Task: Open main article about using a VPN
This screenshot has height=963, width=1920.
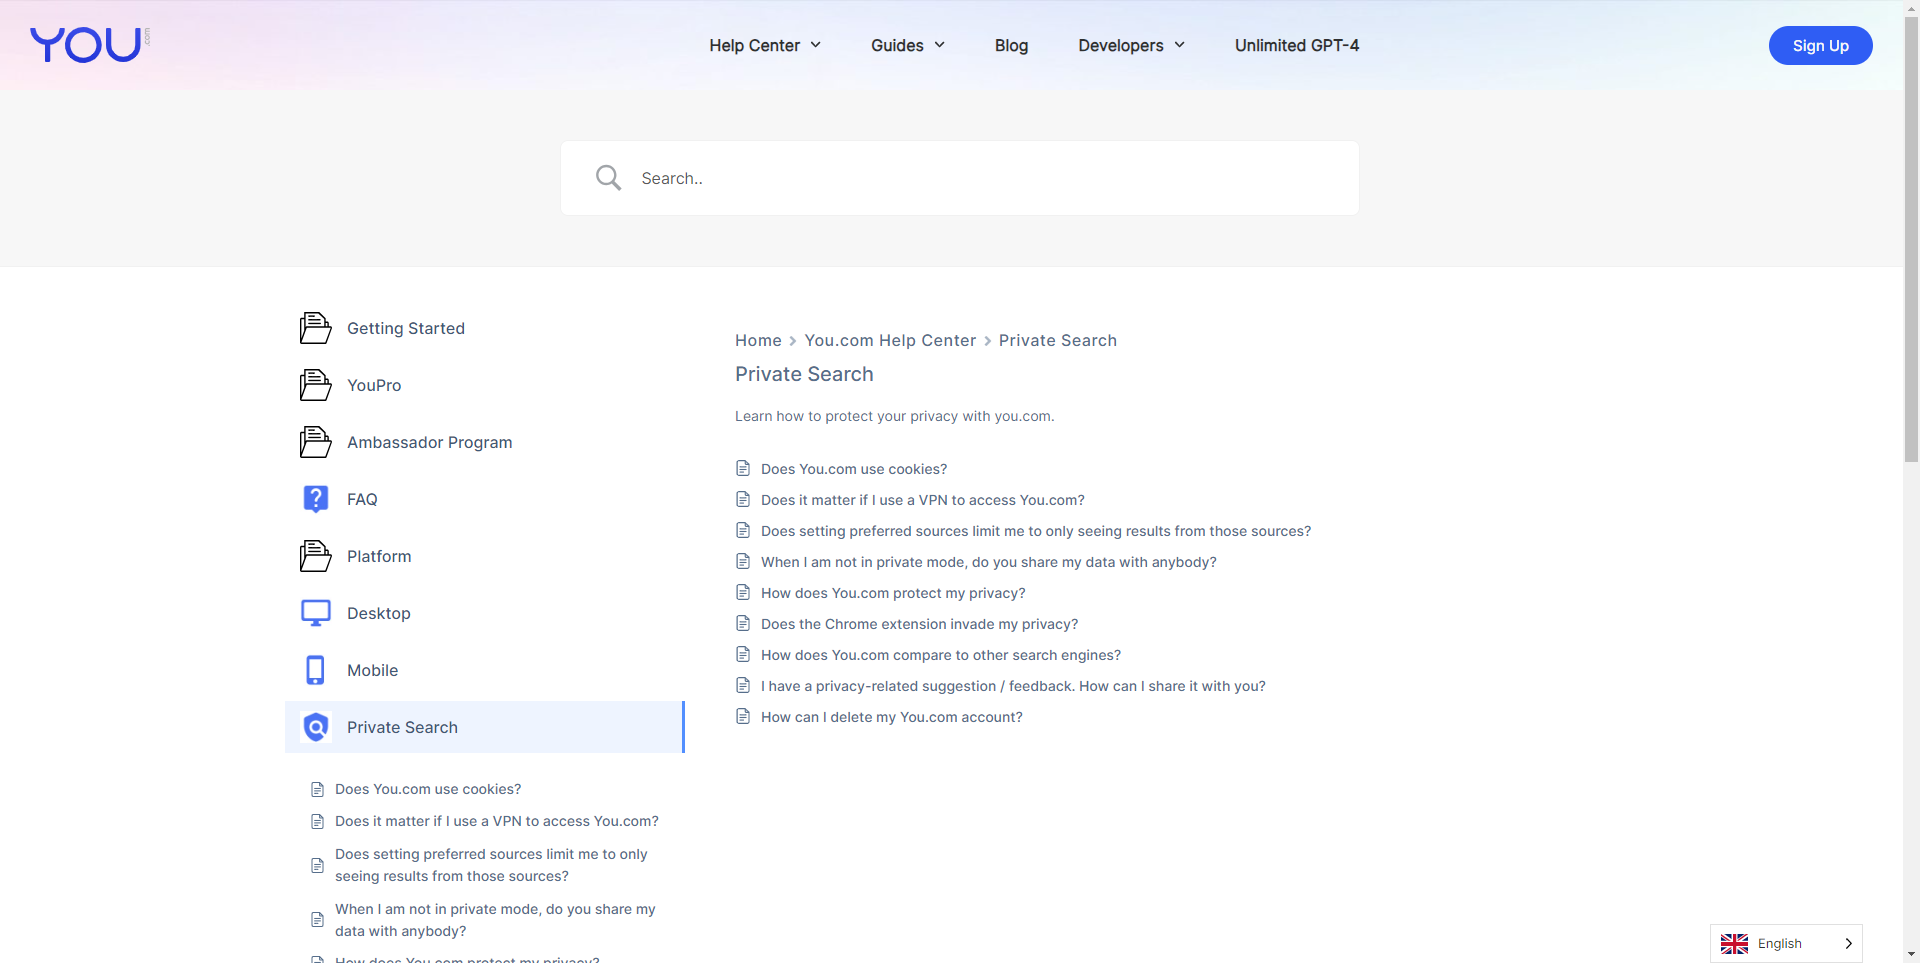Action: click(923, 500)
